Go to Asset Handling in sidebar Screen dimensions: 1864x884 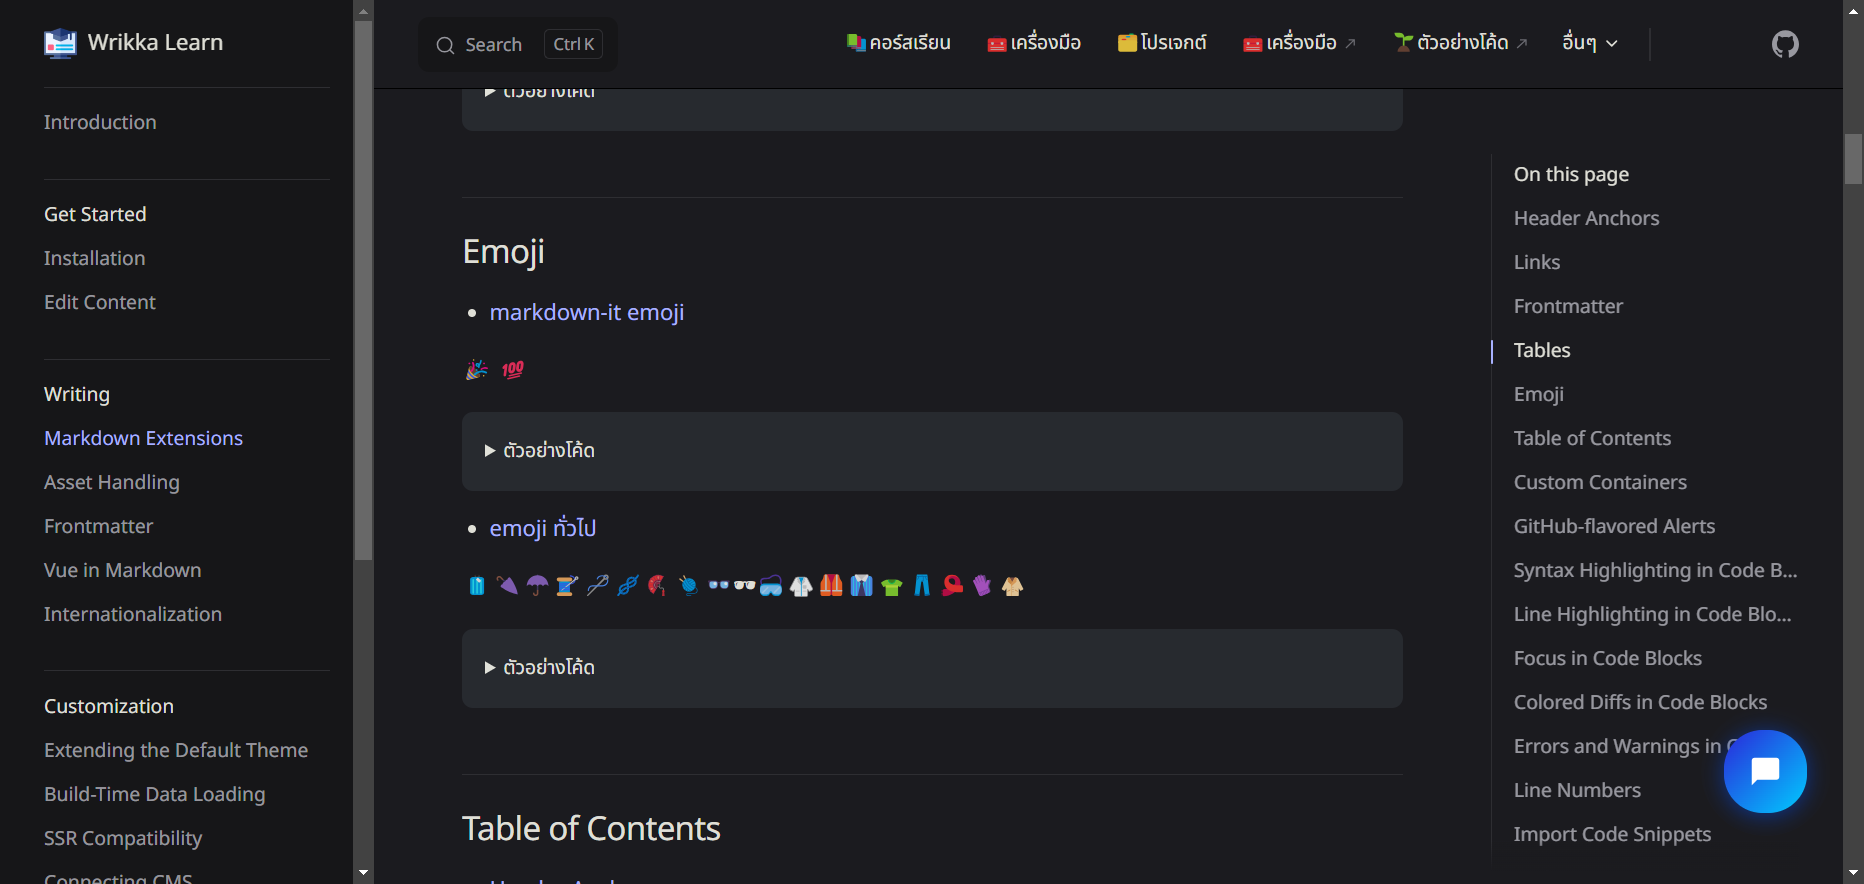[x=112, y=482]
